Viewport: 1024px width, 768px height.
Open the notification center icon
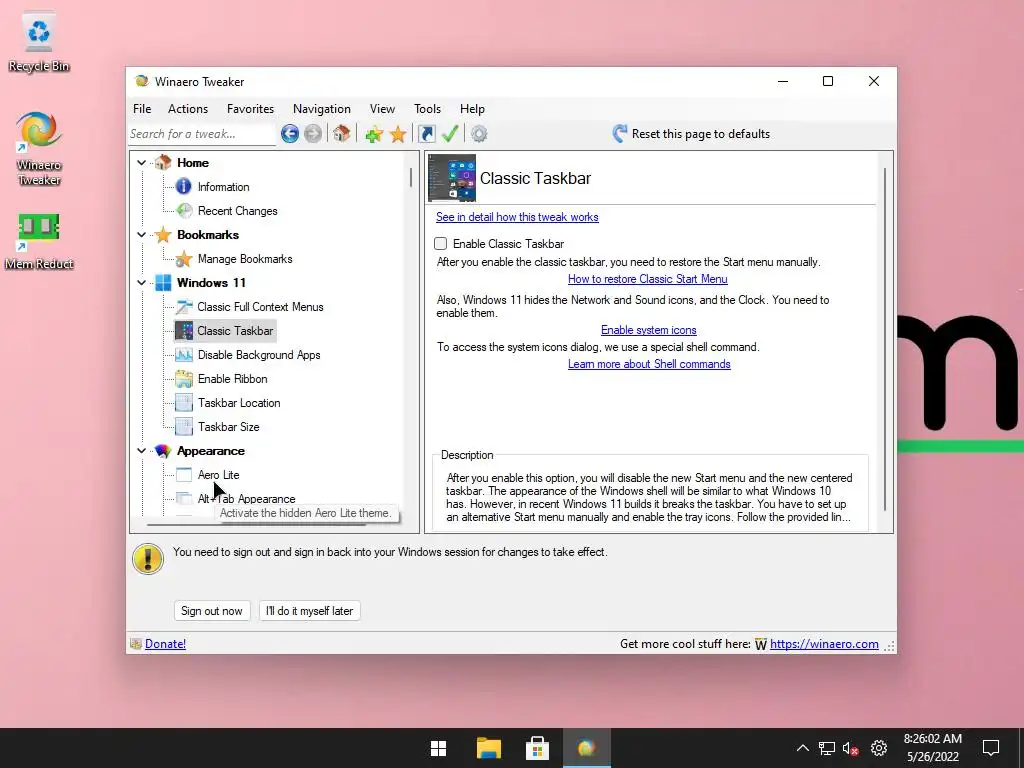pos(991,748)
